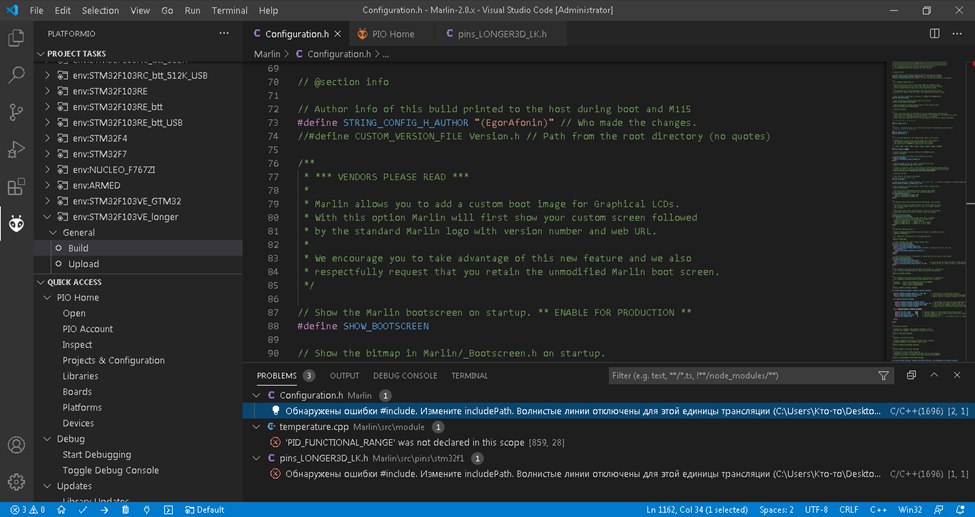This screenshot has width=975, height=517.
Task: Collapse the PROJECT TASKS section
Action: click(x=41, y=54)
